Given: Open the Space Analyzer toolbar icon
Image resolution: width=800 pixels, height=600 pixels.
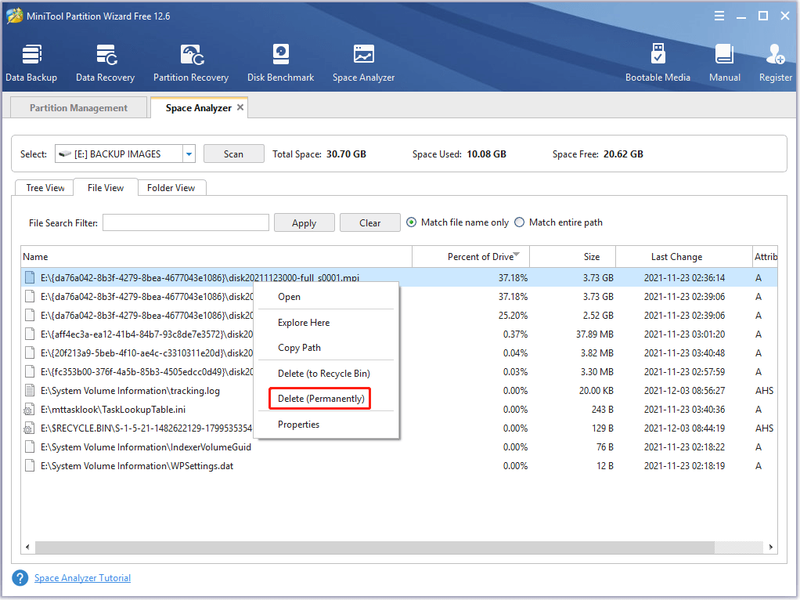Looking at the screenshot, I should tap(363, 63).
